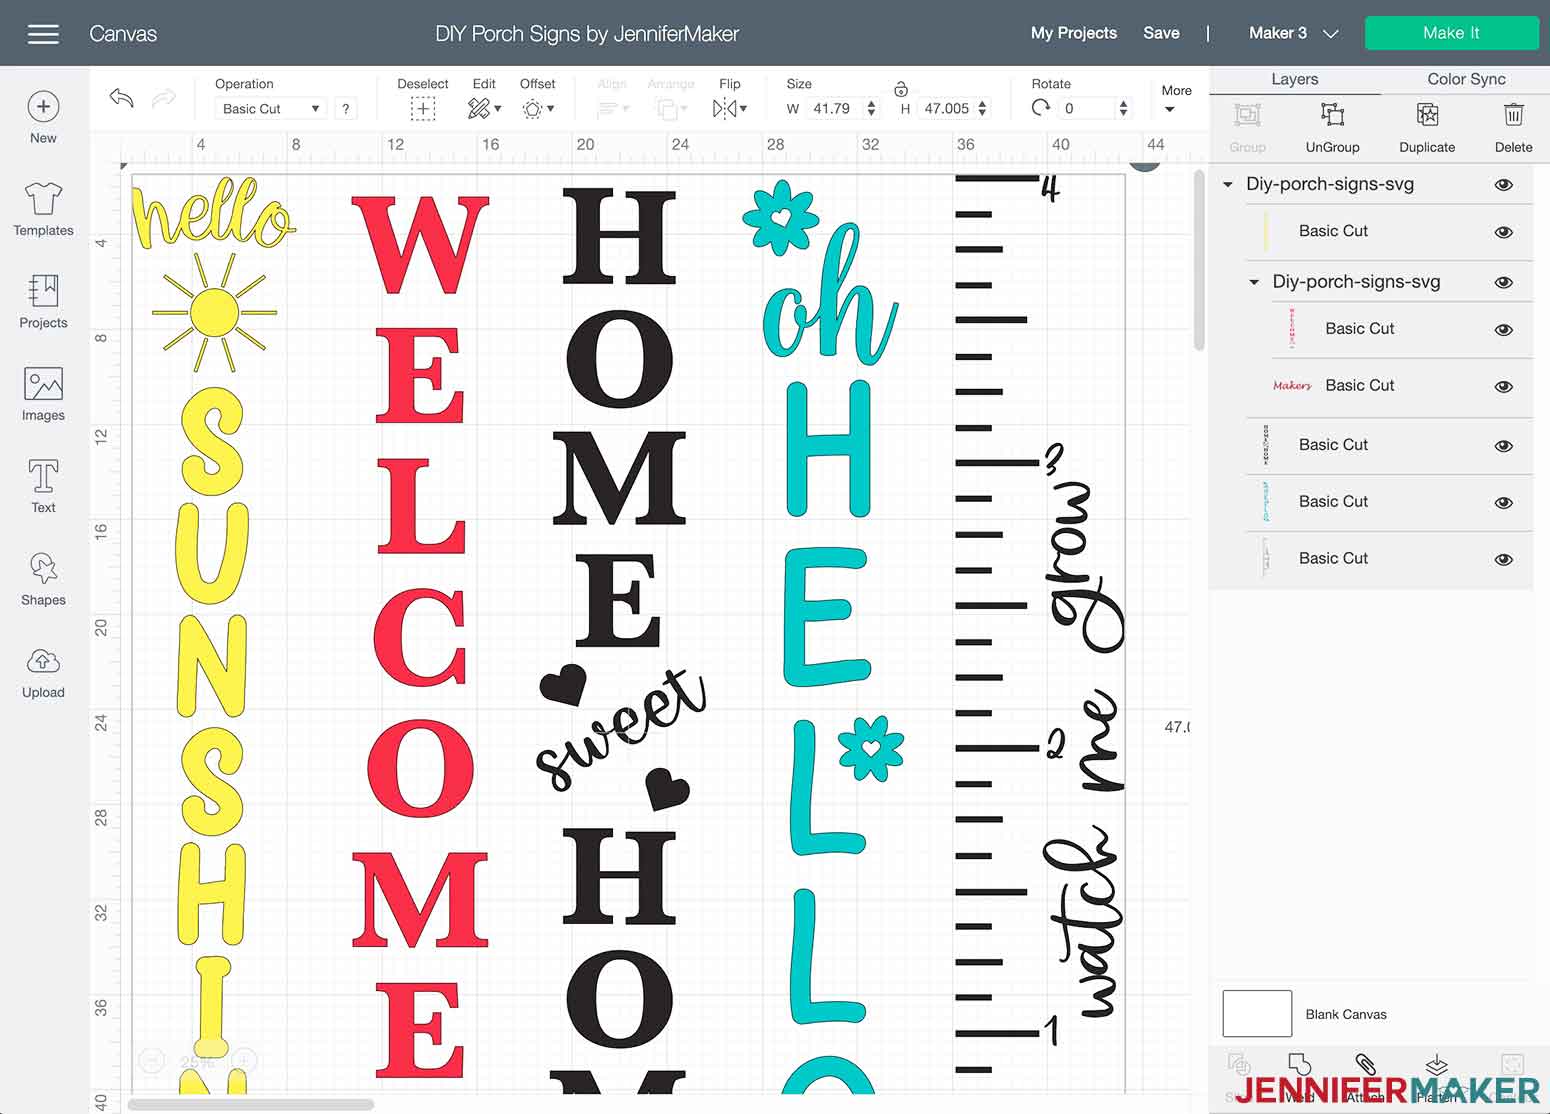1550x1114 pixels.
Task: Open Templates from the left sidebar
Action: (43, 210)
